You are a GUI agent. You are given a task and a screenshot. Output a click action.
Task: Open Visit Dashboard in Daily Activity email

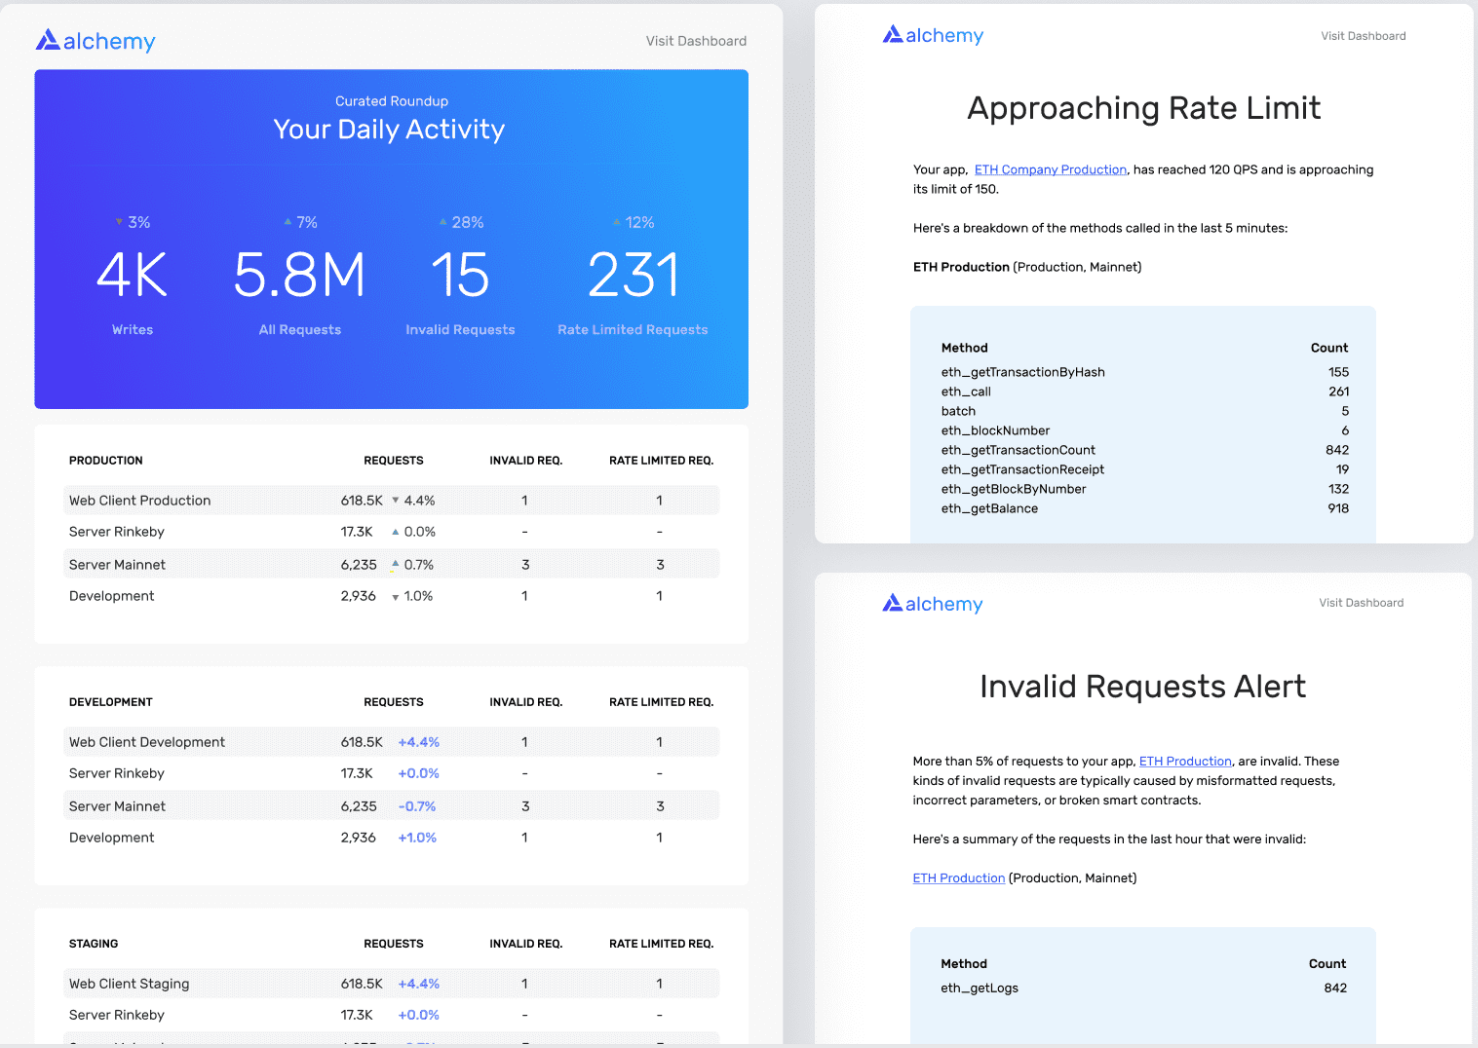point(695,41)
